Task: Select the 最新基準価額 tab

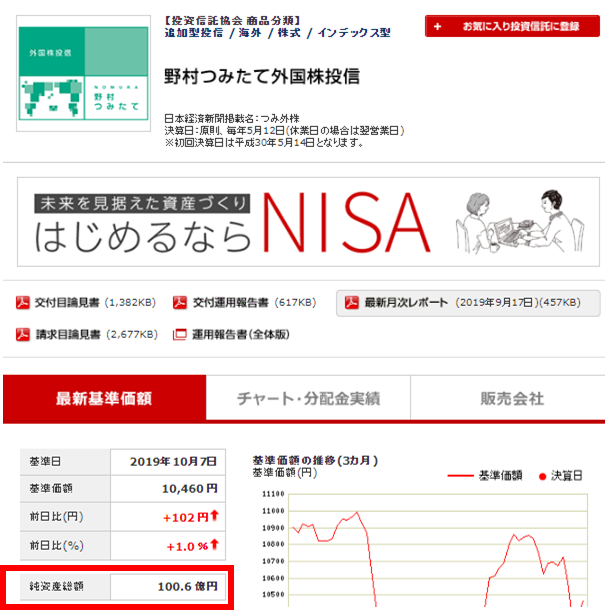Action: click(x=104, y=398)
